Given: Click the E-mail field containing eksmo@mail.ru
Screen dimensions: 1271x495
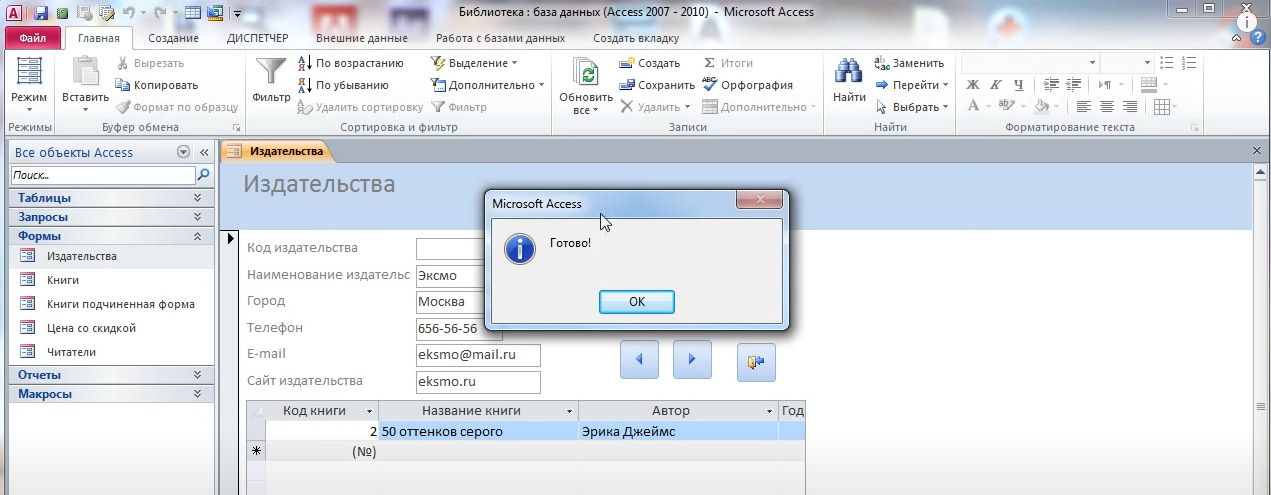Looking at the screenshot, I should coord(477,355).
